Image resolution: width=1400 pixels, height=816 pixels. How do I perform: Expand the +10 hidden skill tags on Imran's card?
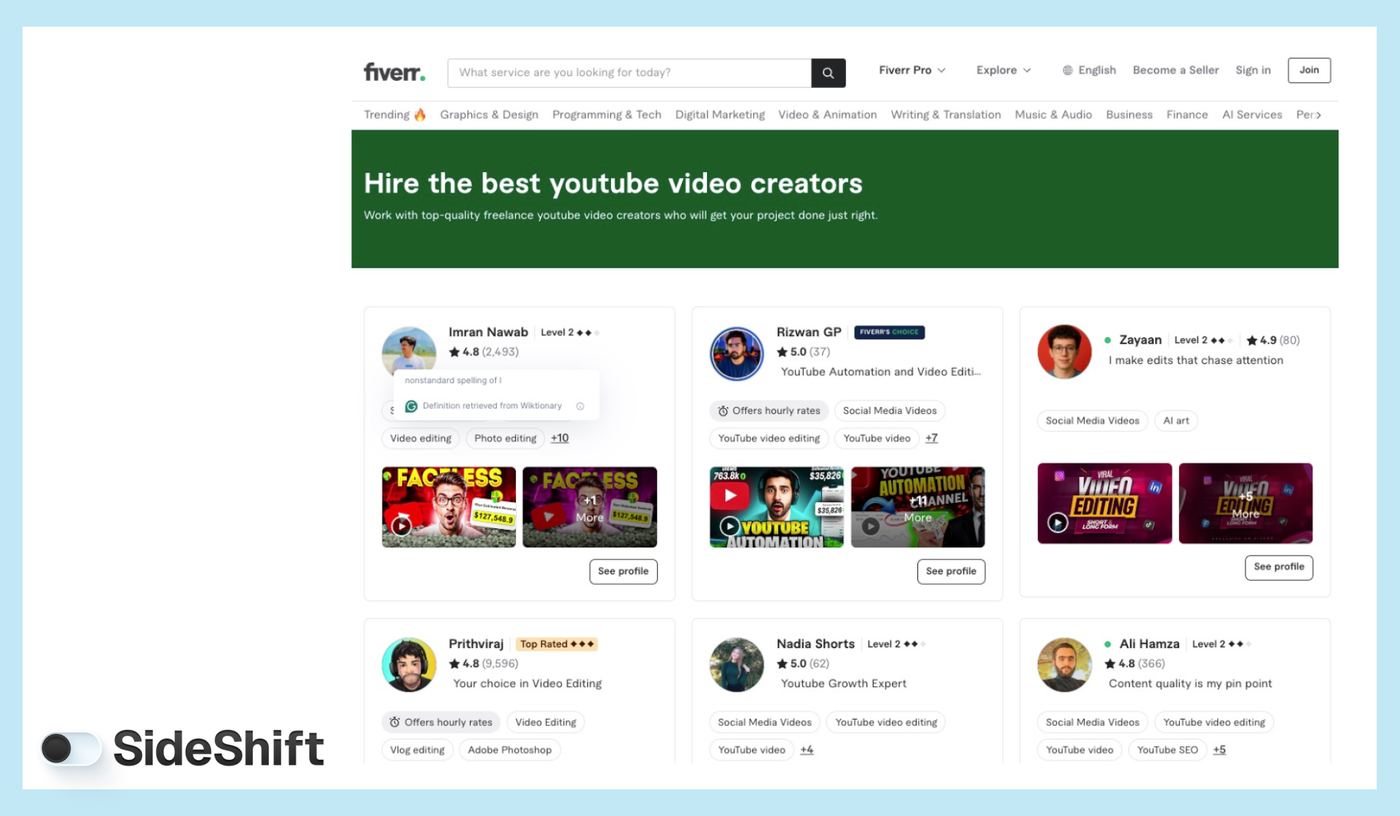click(x=559, y=437)
